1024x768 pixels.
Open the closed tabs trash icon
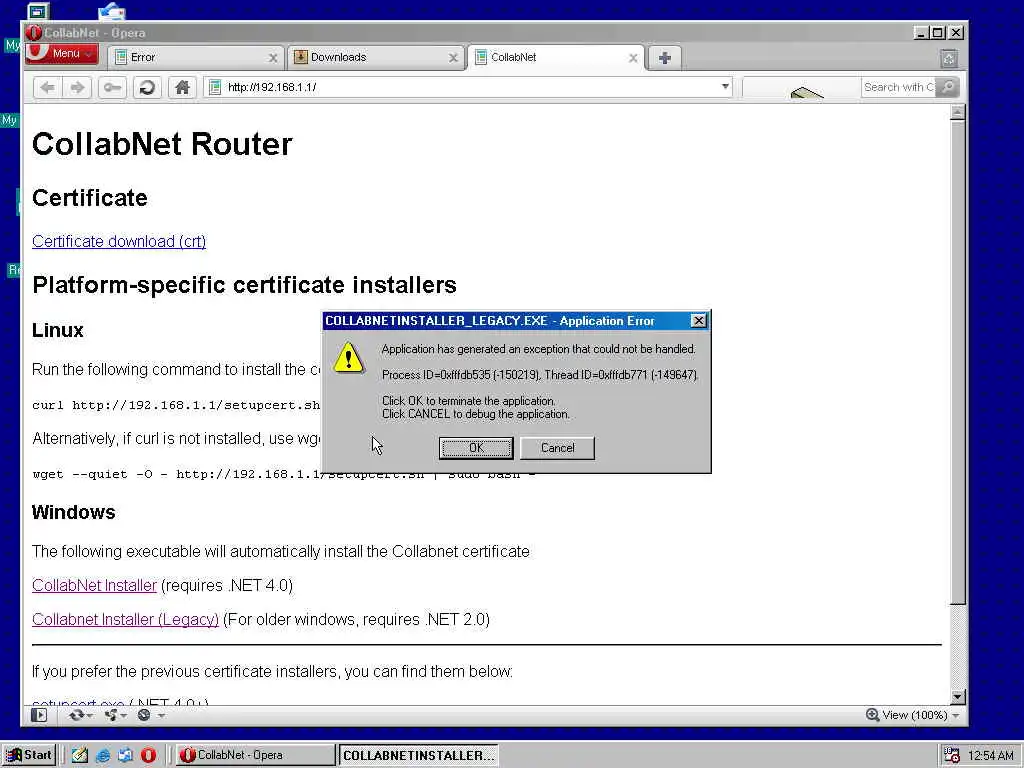tap(949, 58)
